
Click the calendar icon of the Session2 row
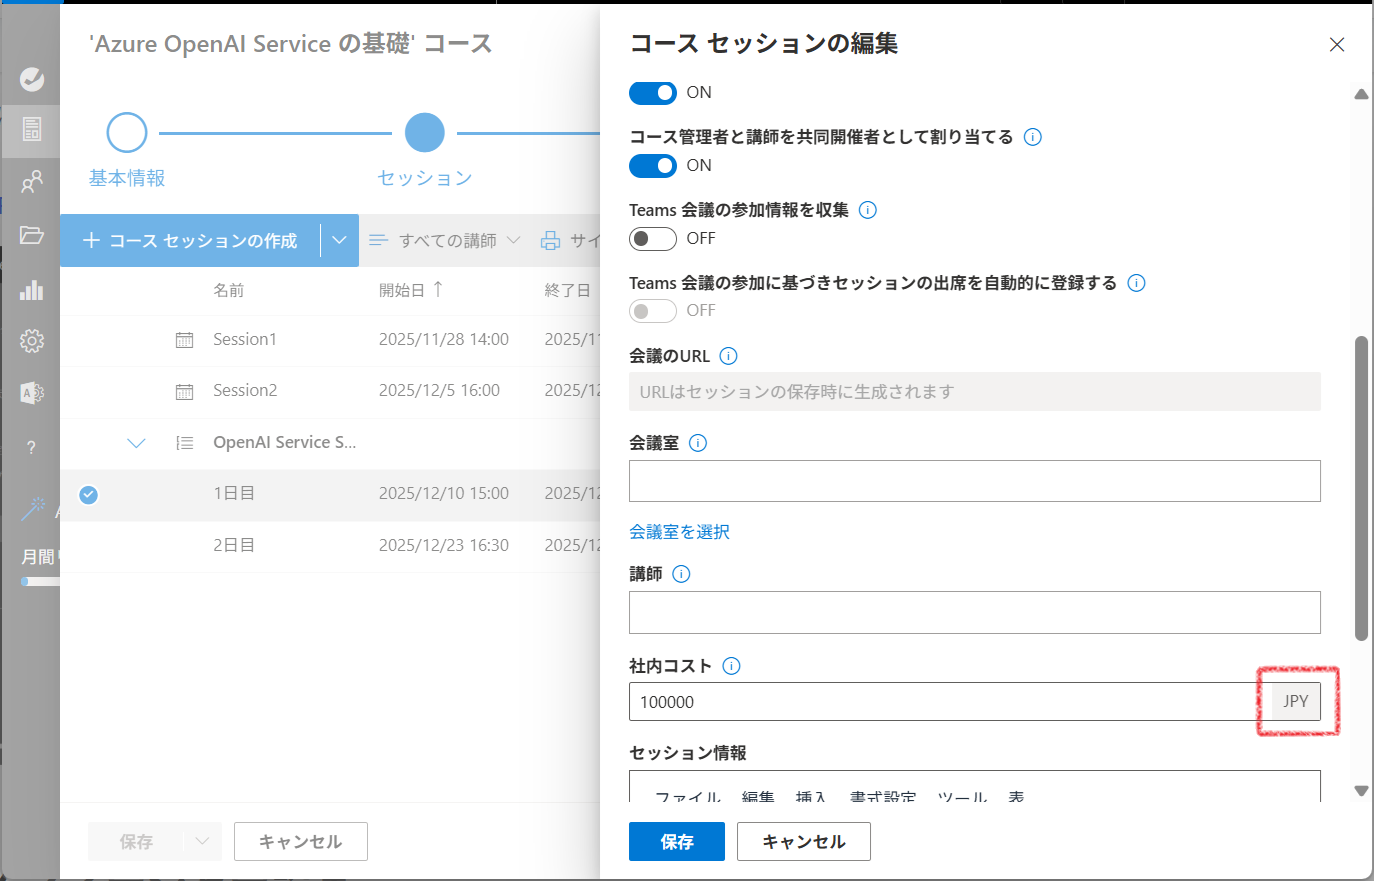(185, 391)
